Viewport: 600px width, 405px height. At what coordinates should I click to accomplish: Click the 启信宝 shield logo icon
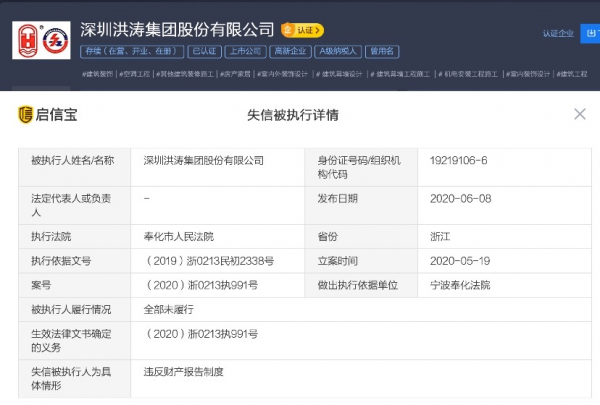[x=26, y=114]
